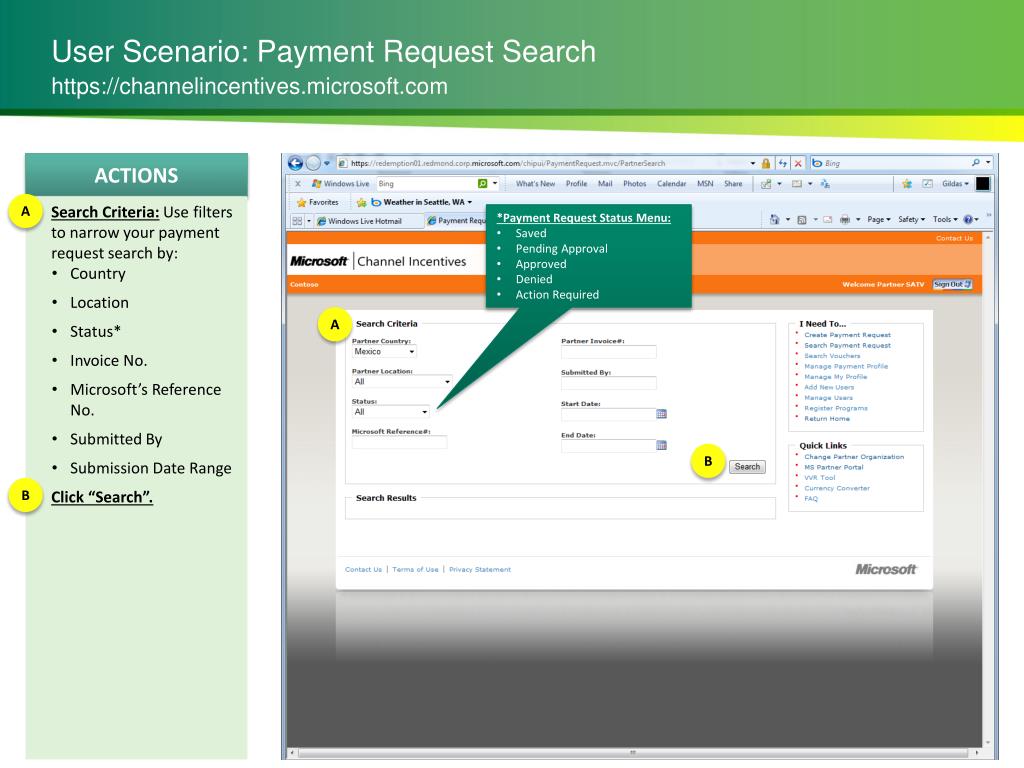The width and height of the screenshot is (1024, 768).
Task: Click the blue Help question mark icon
Action: 968,219
